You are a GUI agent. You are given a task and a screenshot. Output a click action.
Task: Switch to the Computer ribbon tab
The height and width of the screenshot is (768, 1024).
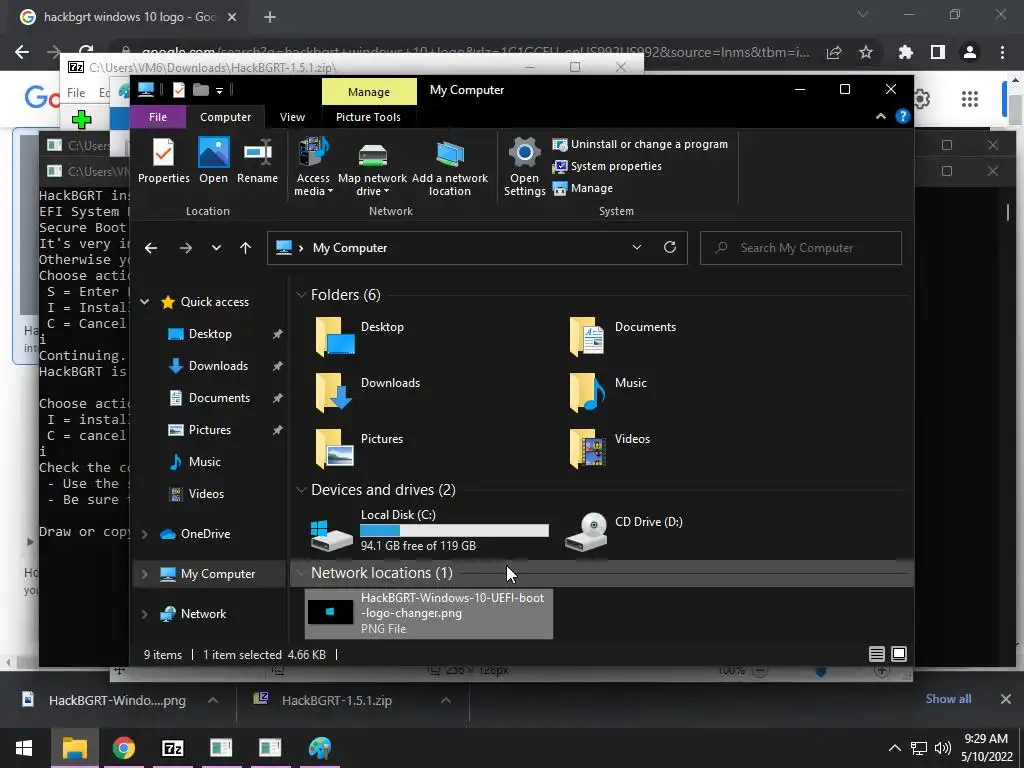pos(225,117)
